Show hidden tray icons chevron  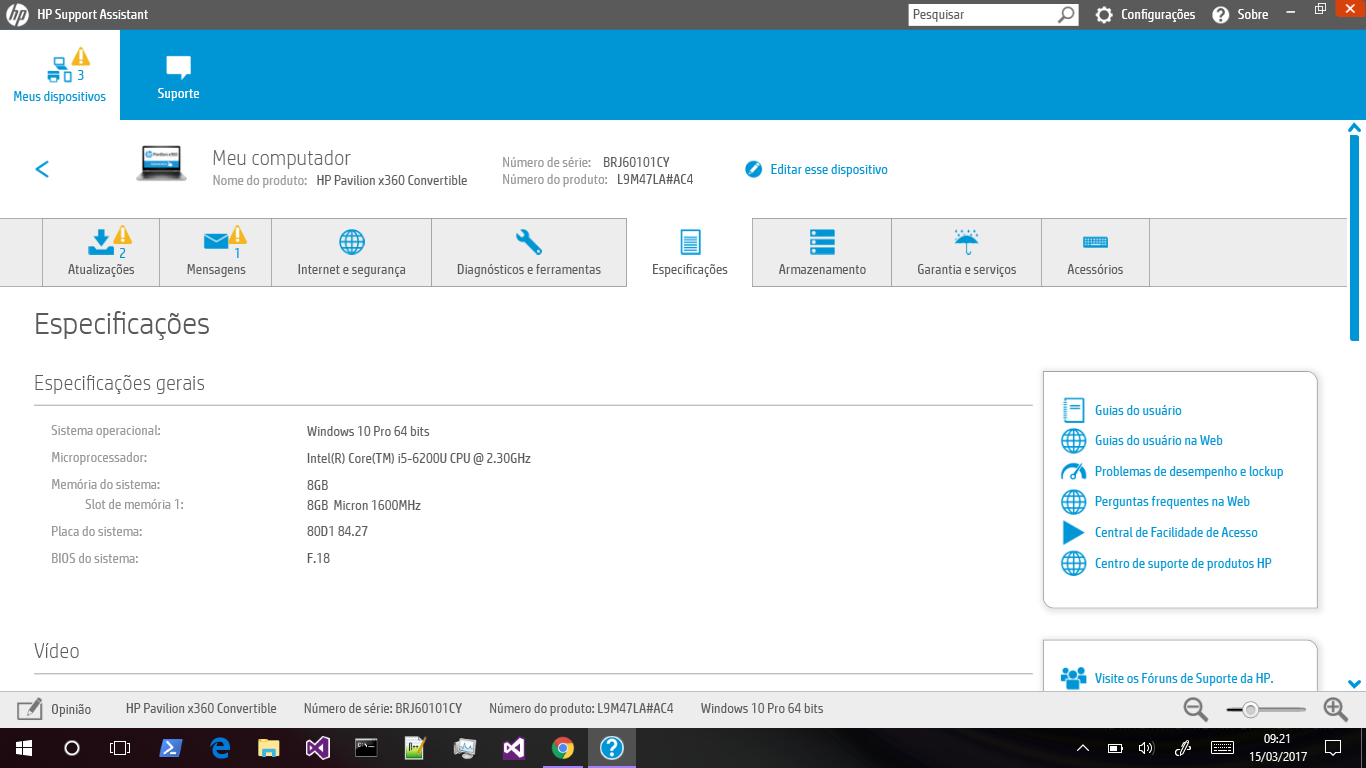[x=1083, y=748]
